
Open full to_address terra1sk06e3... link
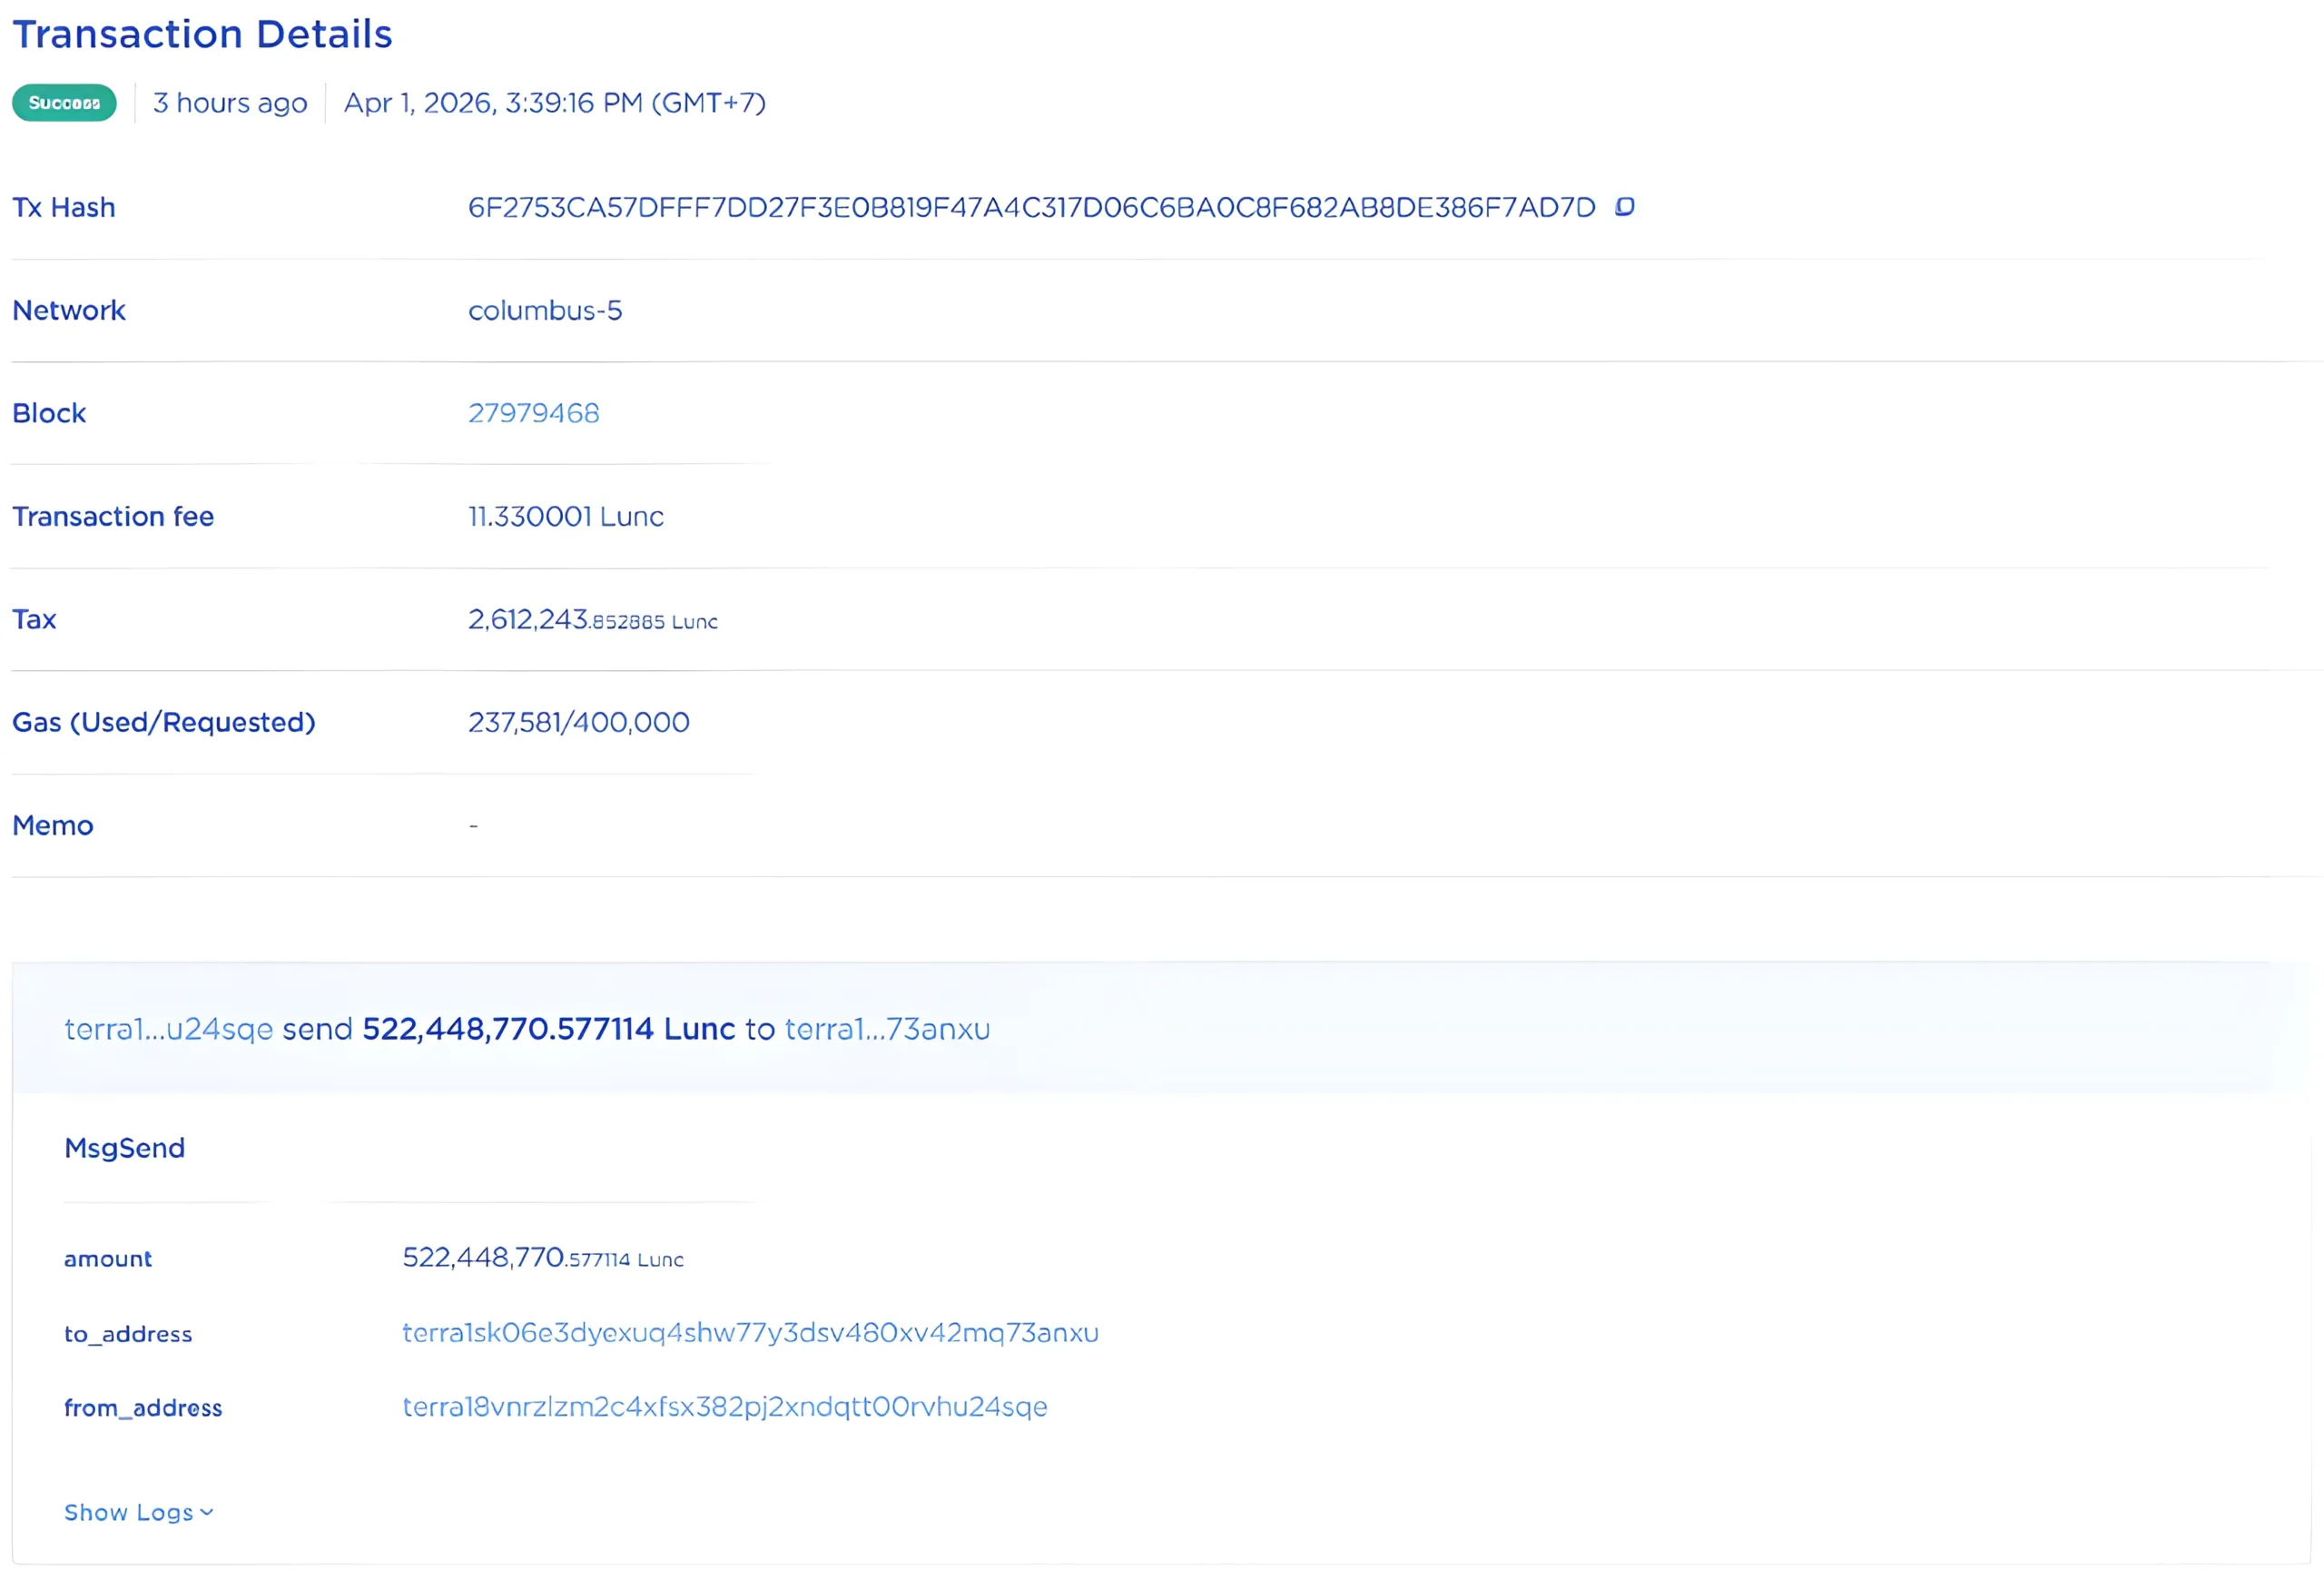750,1333
